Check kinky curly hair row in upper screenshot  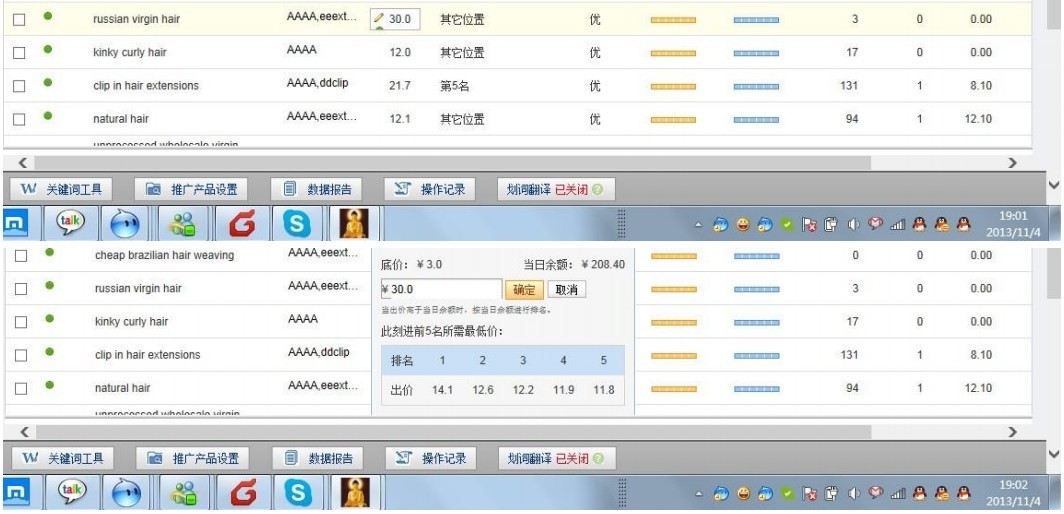[x=20, y=53]
